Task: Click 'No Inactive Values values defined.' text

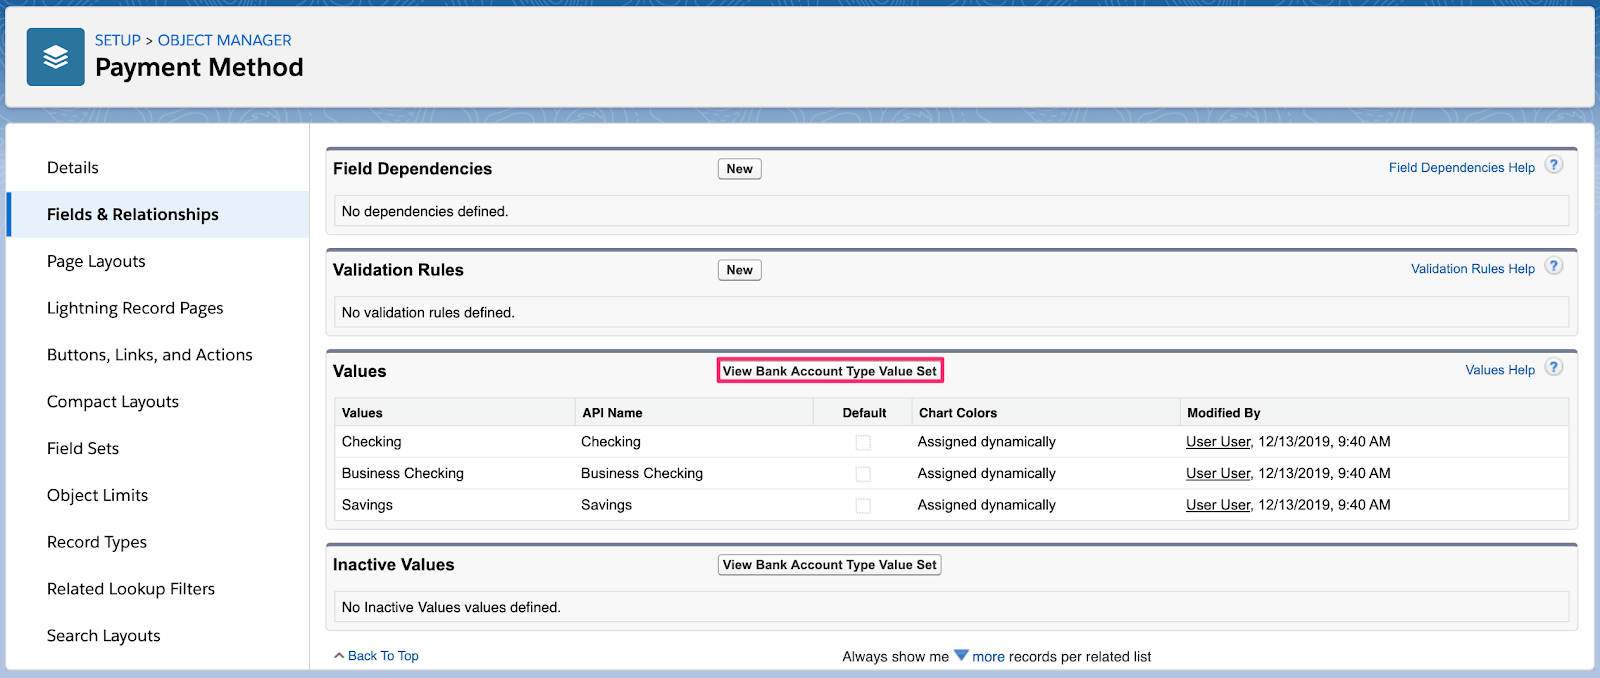Action: click(x=451, y=608)
